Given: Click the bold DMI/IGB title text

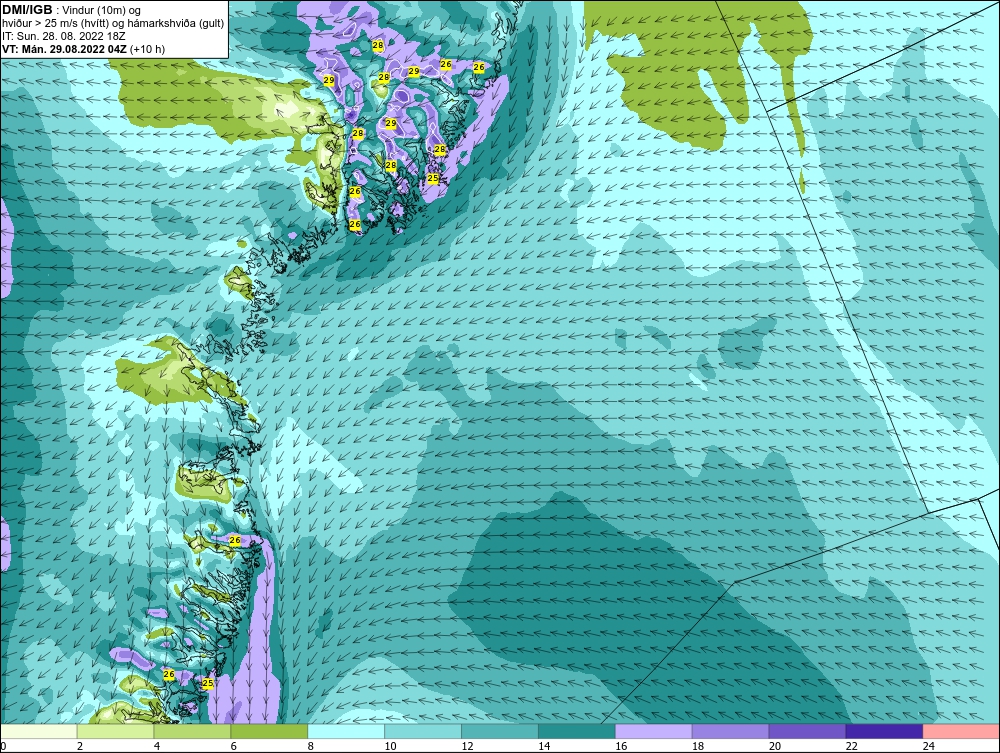Looking at the screenshot, I should tap(27, 10).
